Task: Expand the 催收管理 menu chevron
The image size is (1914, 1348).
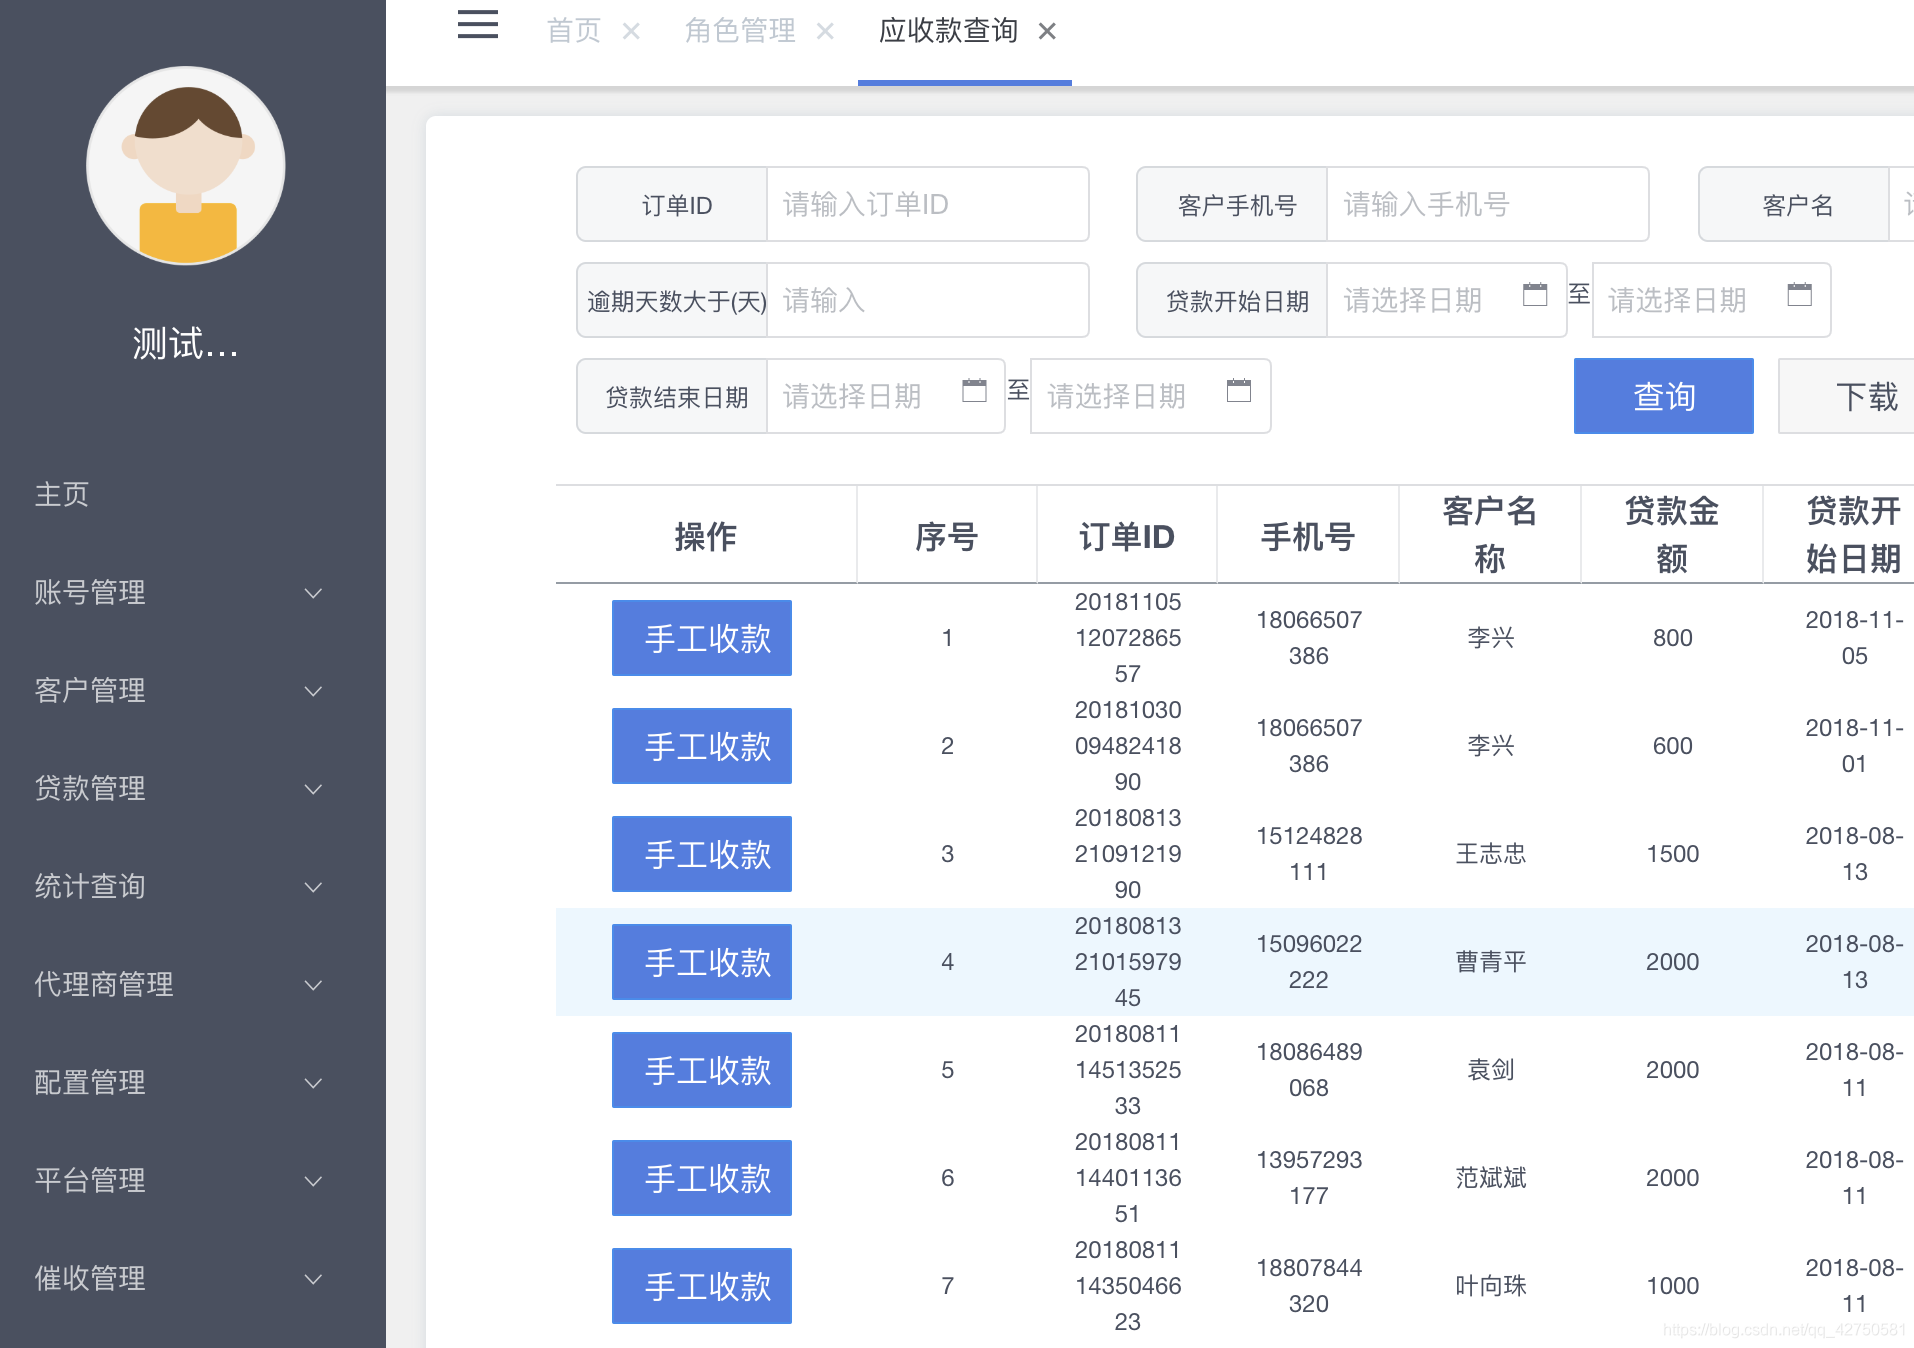Action: click(x=313, y=1279)
